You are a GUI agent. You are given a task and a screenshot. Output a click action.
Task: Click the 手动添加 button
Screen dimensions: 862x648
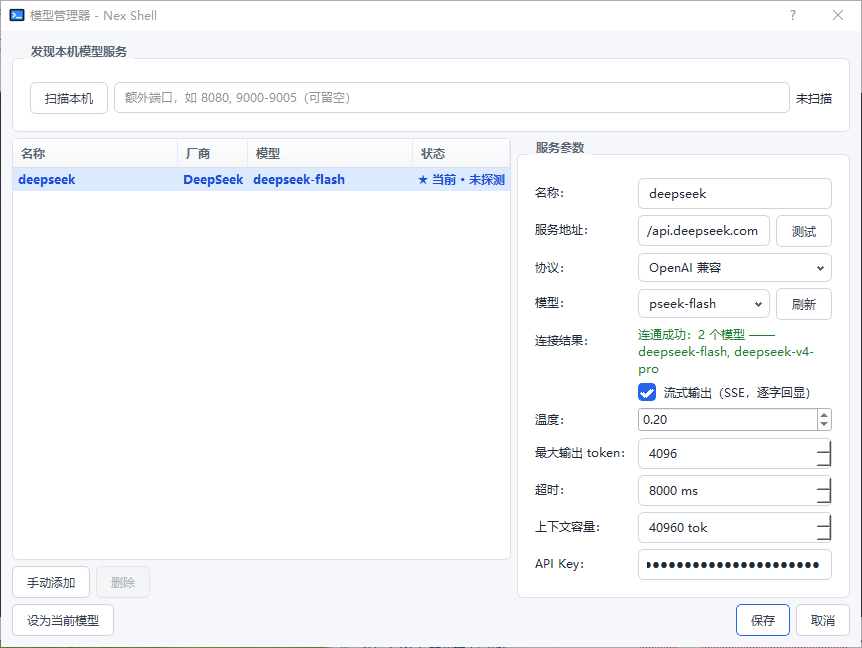[51, 582]
